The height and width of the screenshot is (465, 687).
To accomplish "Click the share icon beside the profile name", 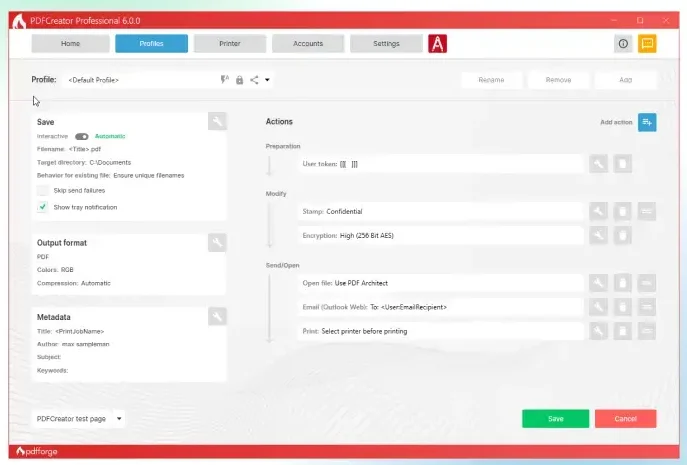I will point(254,80).
